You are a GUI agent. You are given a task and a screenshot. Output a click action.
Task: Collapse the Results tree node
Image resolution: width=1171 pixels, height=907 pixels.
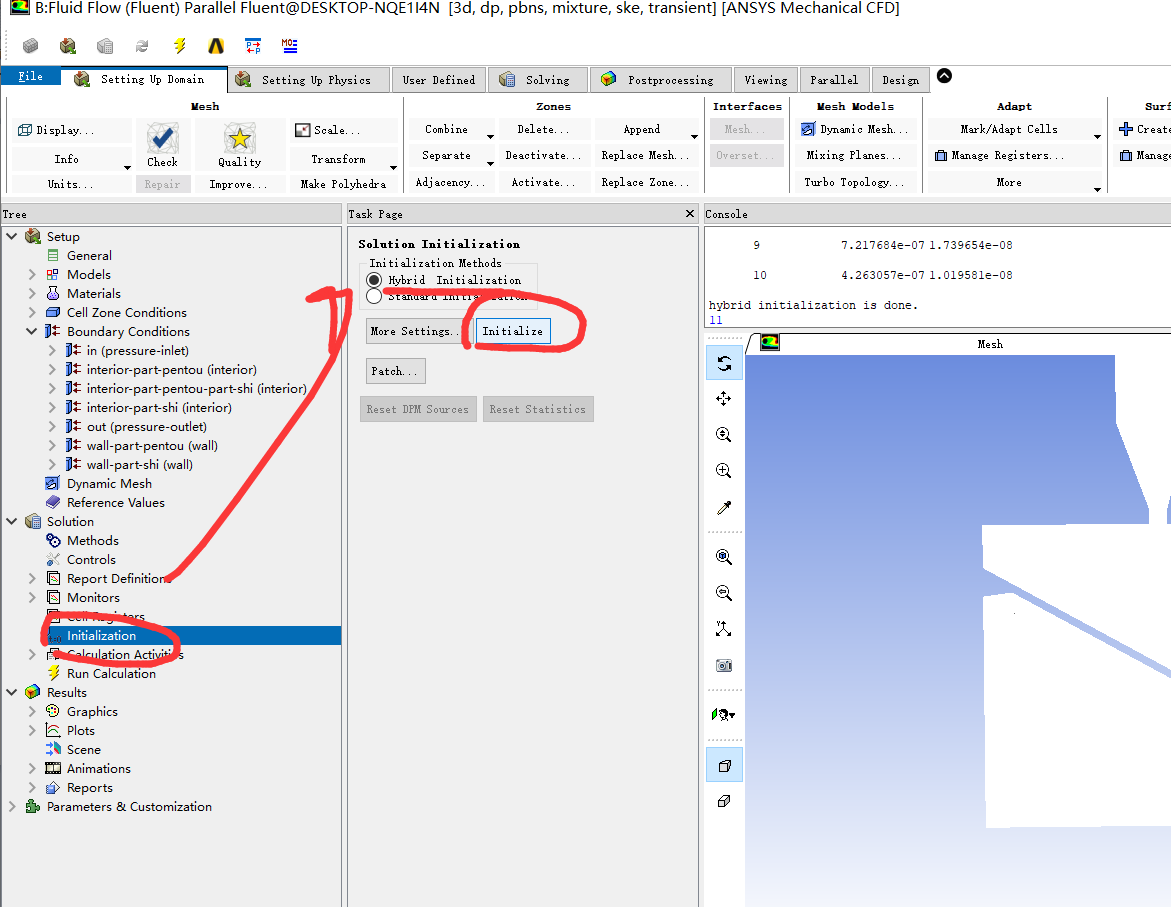12,693
